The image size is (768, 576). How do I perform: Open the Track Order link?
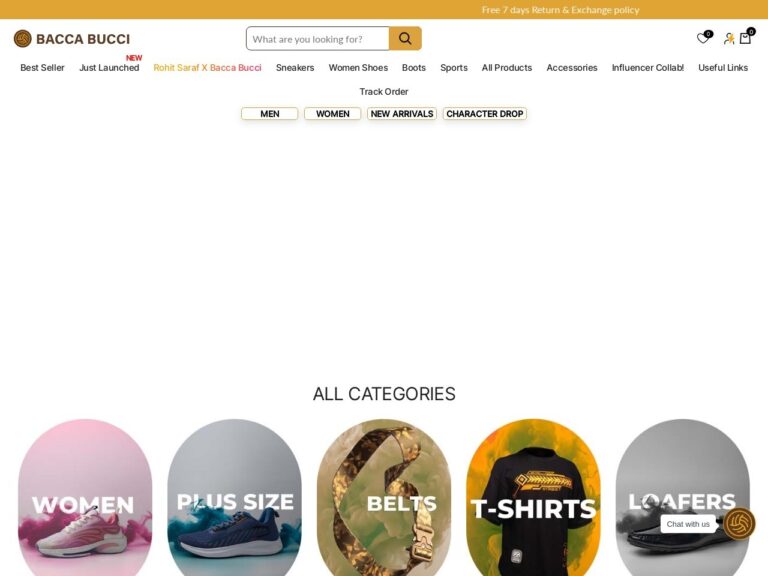coord(384,92)
